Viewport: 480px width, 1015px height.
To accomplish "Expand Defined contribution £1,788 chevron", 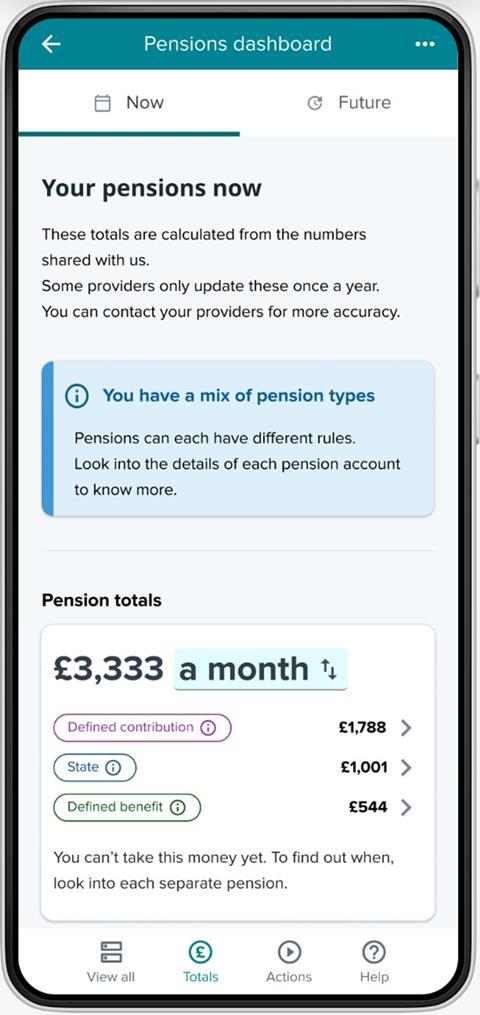I will (x=406, y=728).
